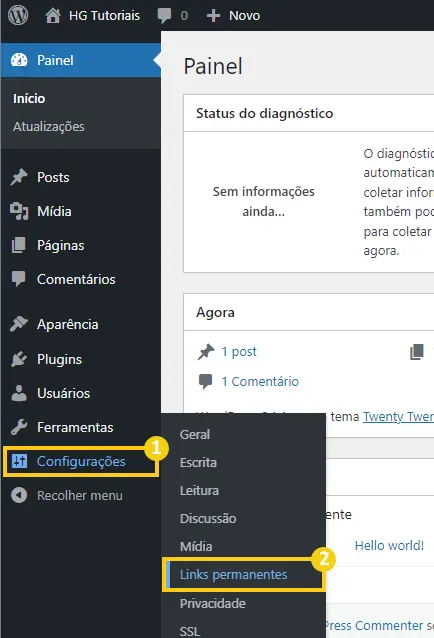The image size is (434, 638).
Task: Click the Plugins plug icon
Action: 19,359
